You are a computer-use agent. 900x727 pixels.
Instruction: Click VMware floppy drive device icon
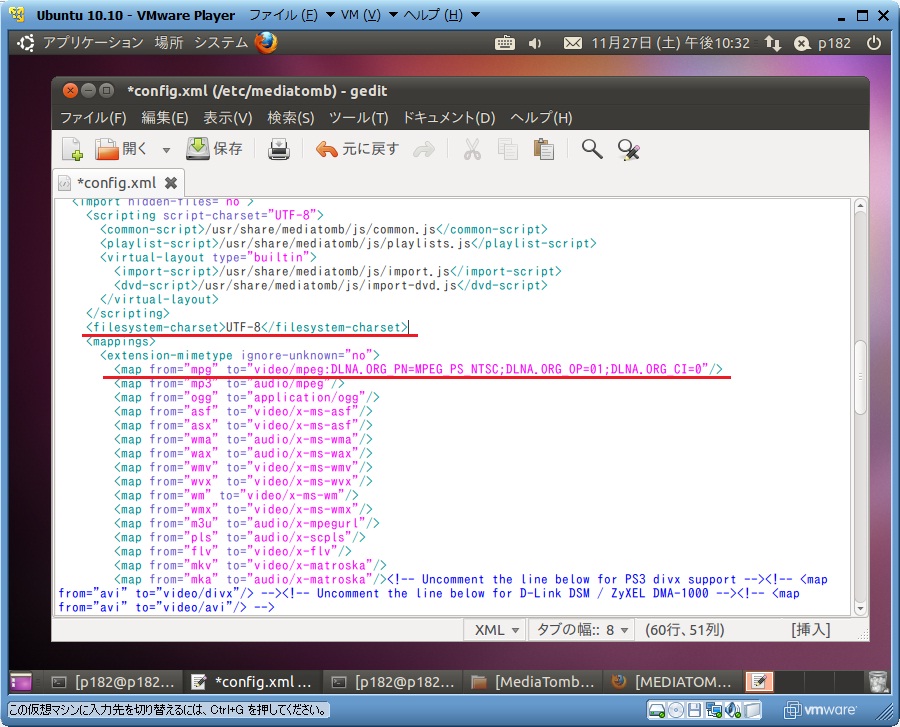point(694,710)
